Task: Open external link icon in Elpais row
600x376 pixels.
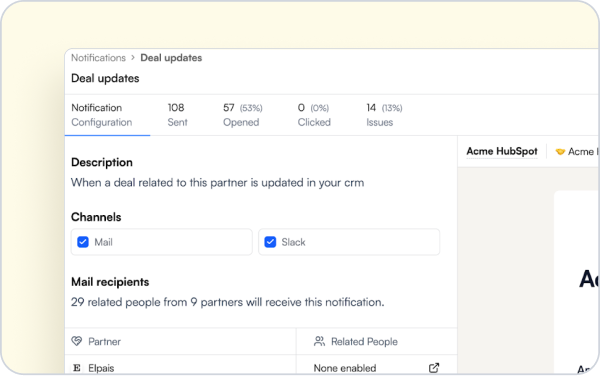Action: [x=434, y=368]
